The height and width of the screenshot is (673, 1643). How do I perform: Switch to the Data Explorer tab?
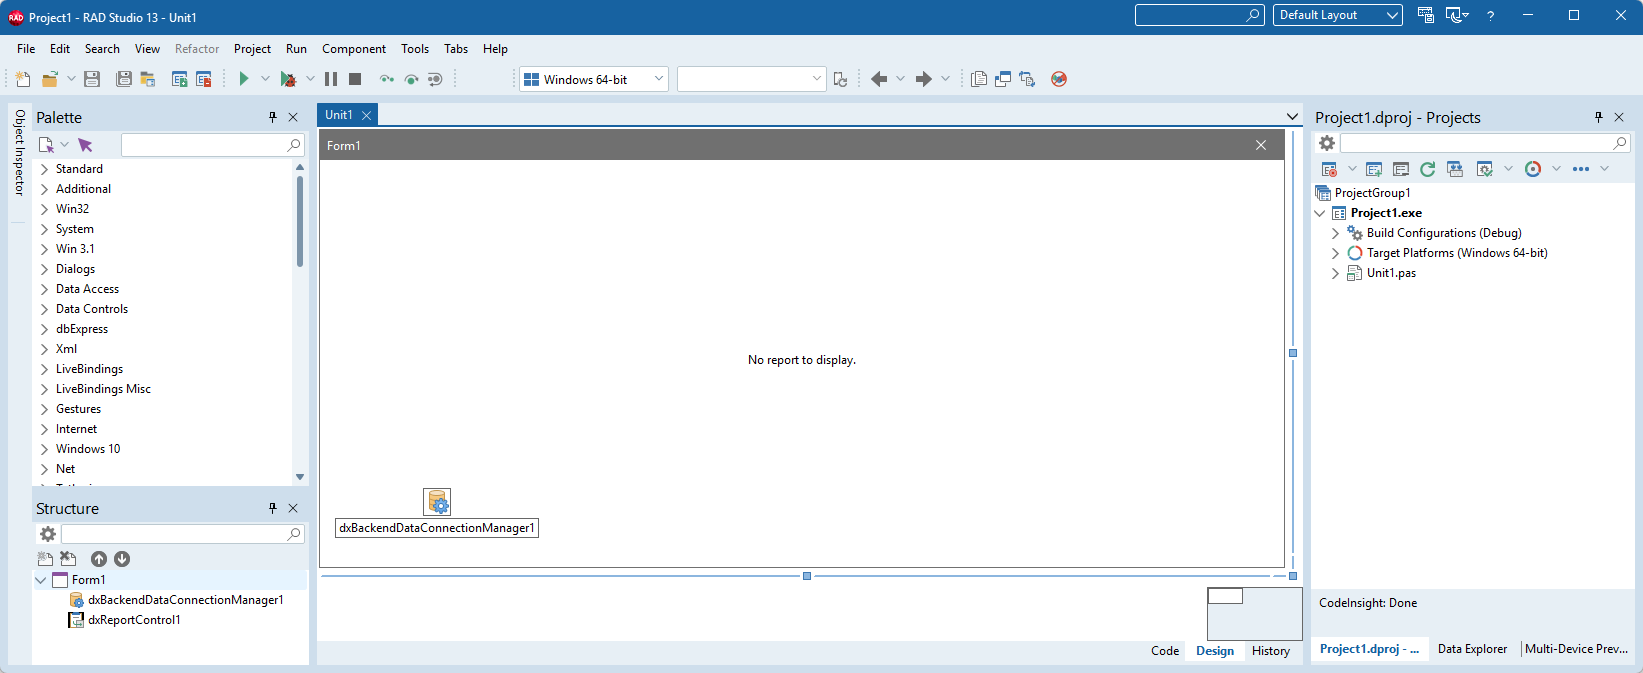coord(1472,649)
